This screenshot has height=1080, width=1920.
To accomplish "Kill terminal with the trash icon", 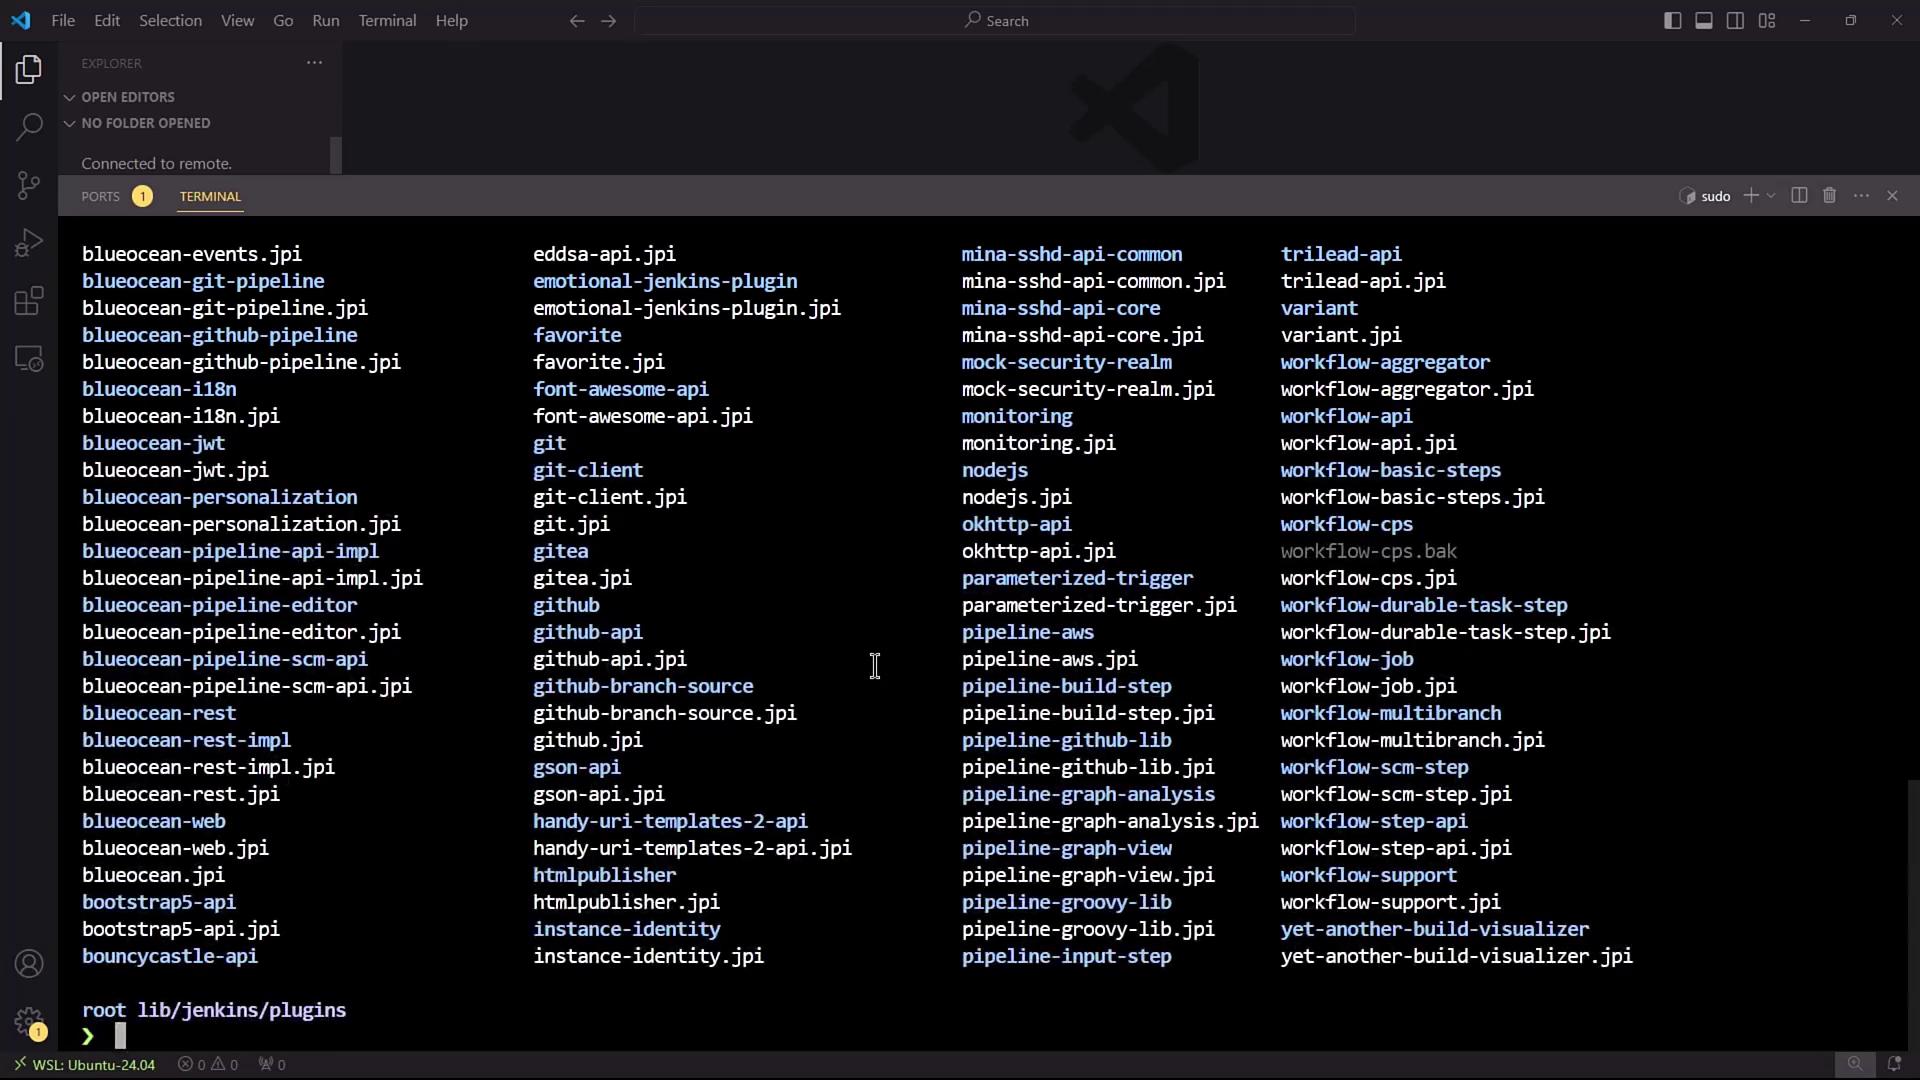I will (x=1829, y=196).
